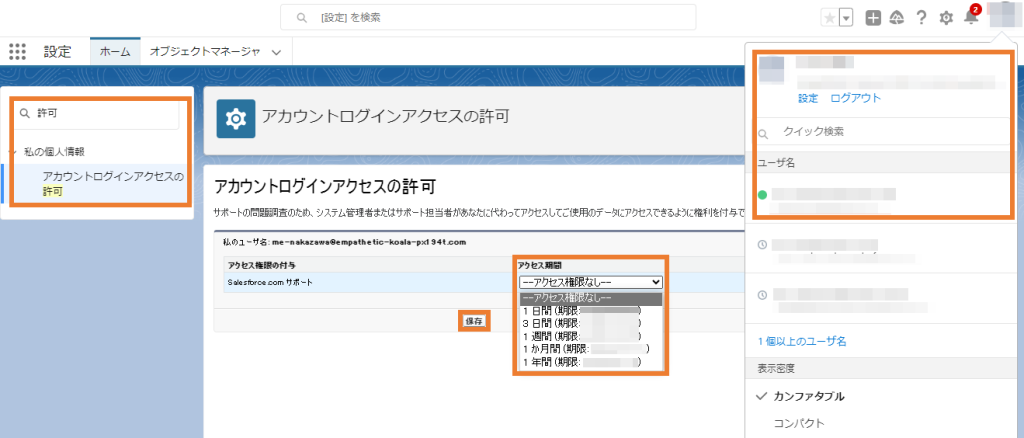Click the quick find box containing 許可

point(97,114)
